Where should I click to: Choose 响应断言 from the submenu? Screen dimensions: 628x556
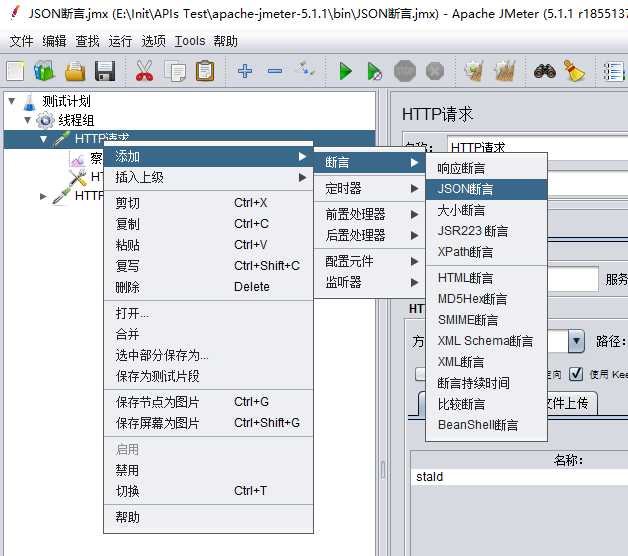tap(486, 168)
